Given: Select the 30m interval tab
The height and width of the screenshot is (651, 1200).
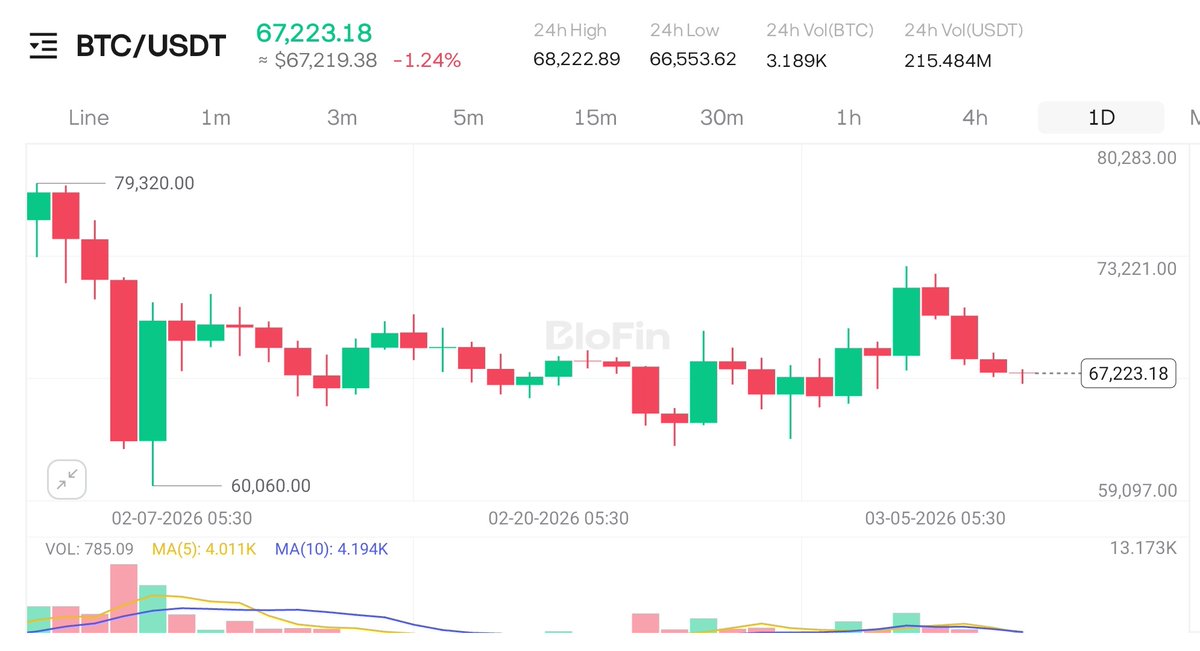Looking at the screenshot, I should tap(721, 117).
